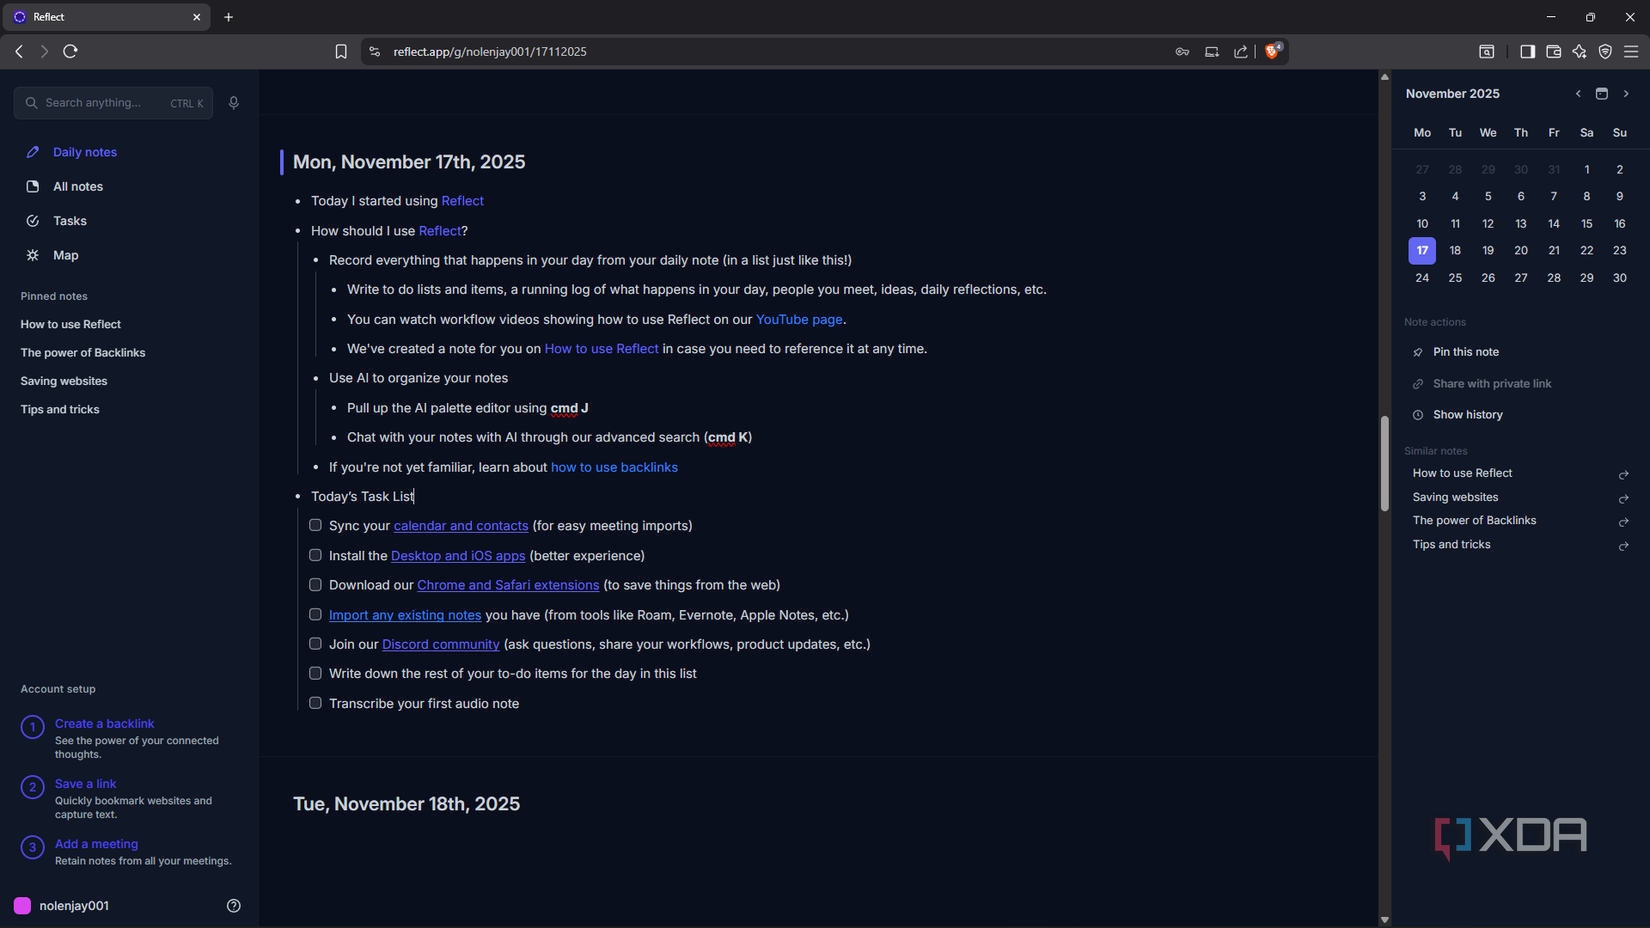This screenshot has width=1650, height=928.
Task: Open the calendar picker beside November 2025
Action: 1602,93
